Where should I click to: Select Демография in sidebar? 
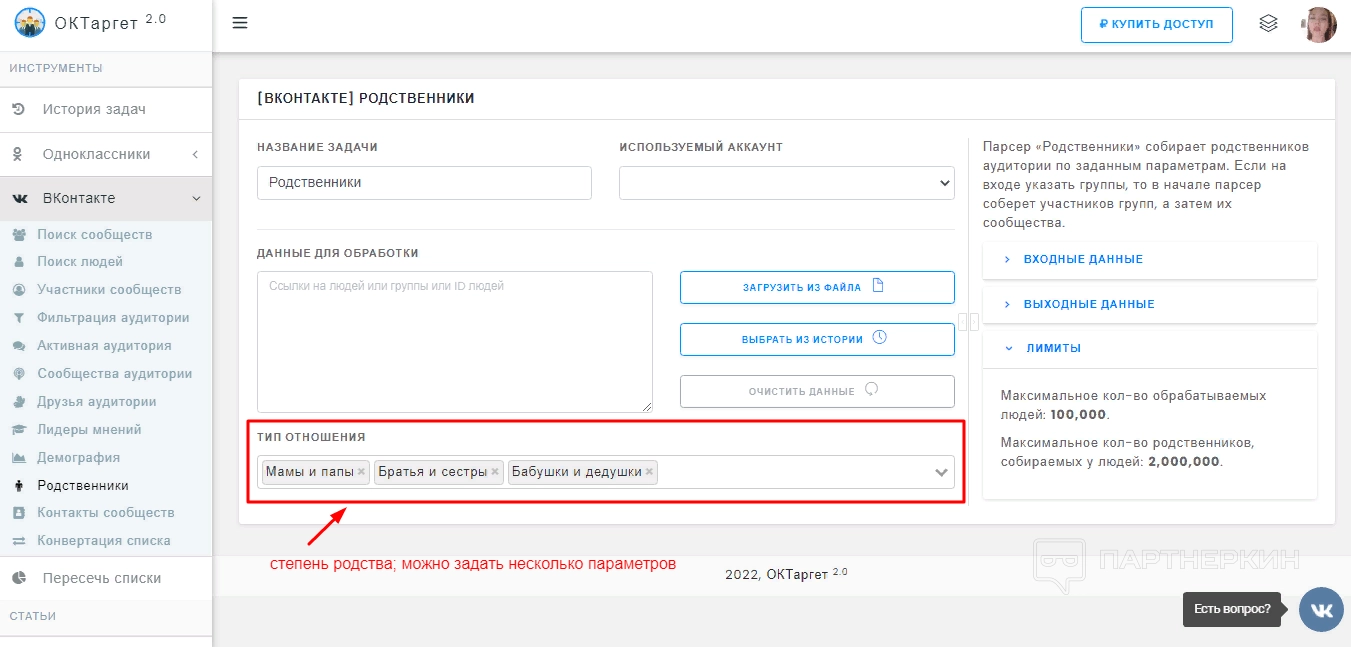point(78,458)
